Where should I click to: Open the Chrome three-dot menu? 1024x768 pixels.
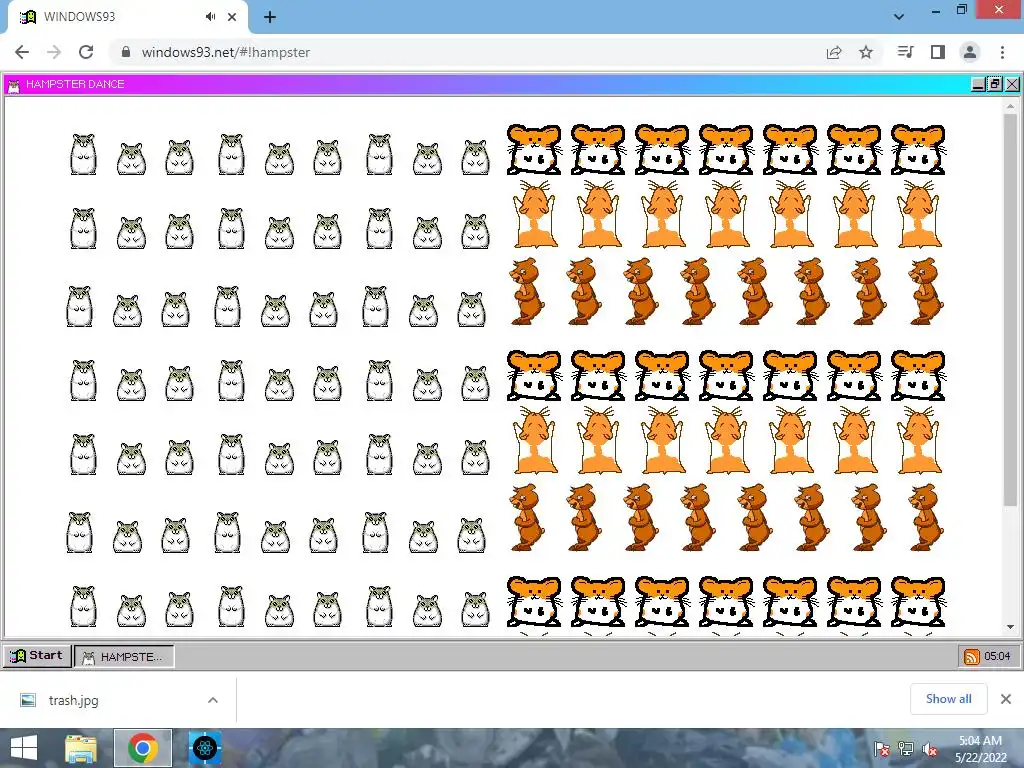tap(1002, 52)
